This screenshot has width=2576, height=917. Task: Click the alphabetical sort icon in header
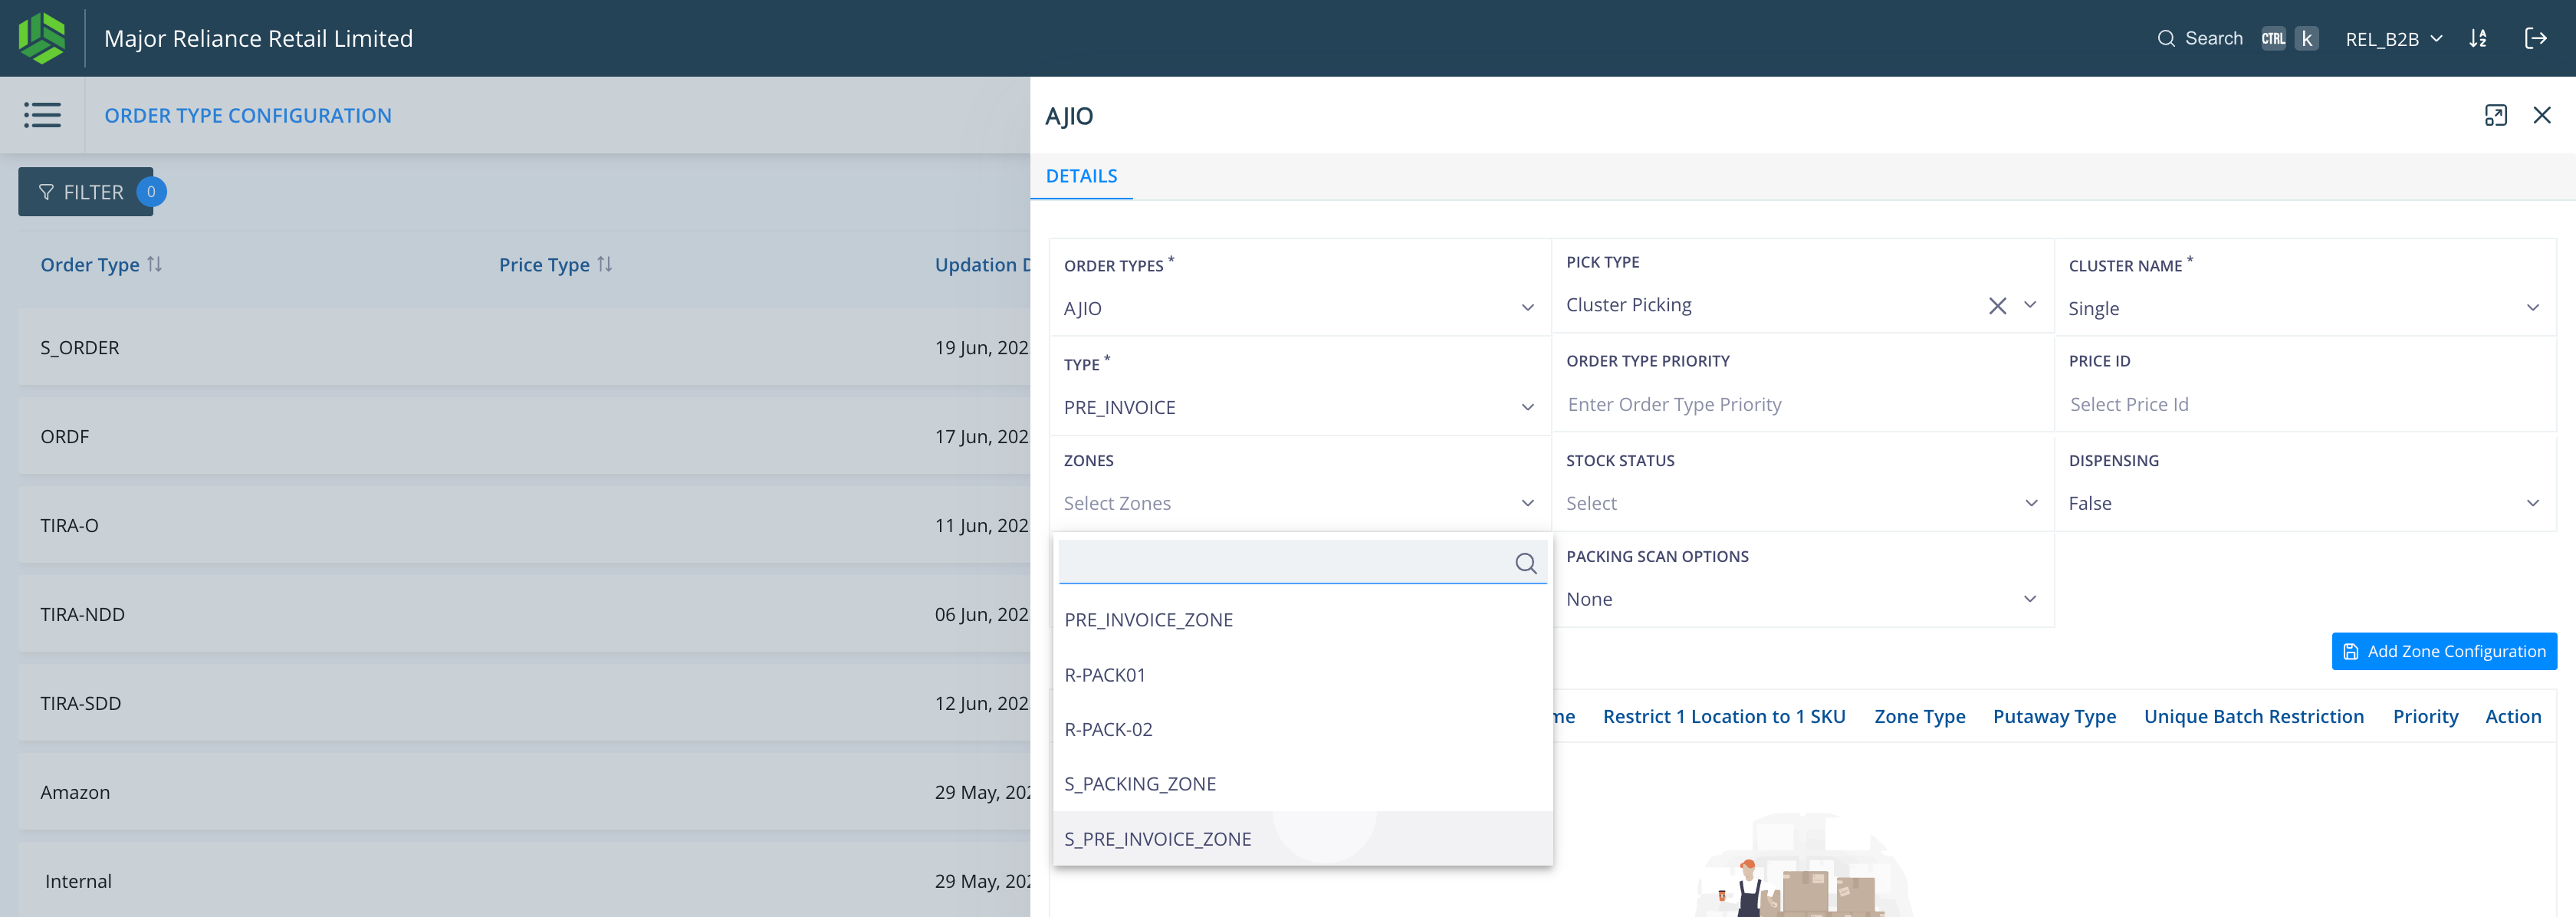point(2478,39)
